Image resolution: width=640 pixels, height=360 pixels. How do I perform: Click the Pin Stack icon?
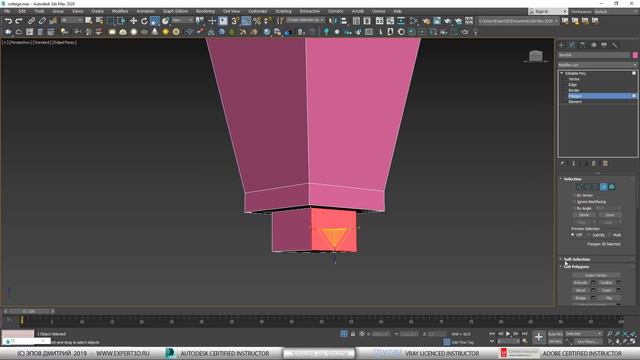tap(562, 164)
